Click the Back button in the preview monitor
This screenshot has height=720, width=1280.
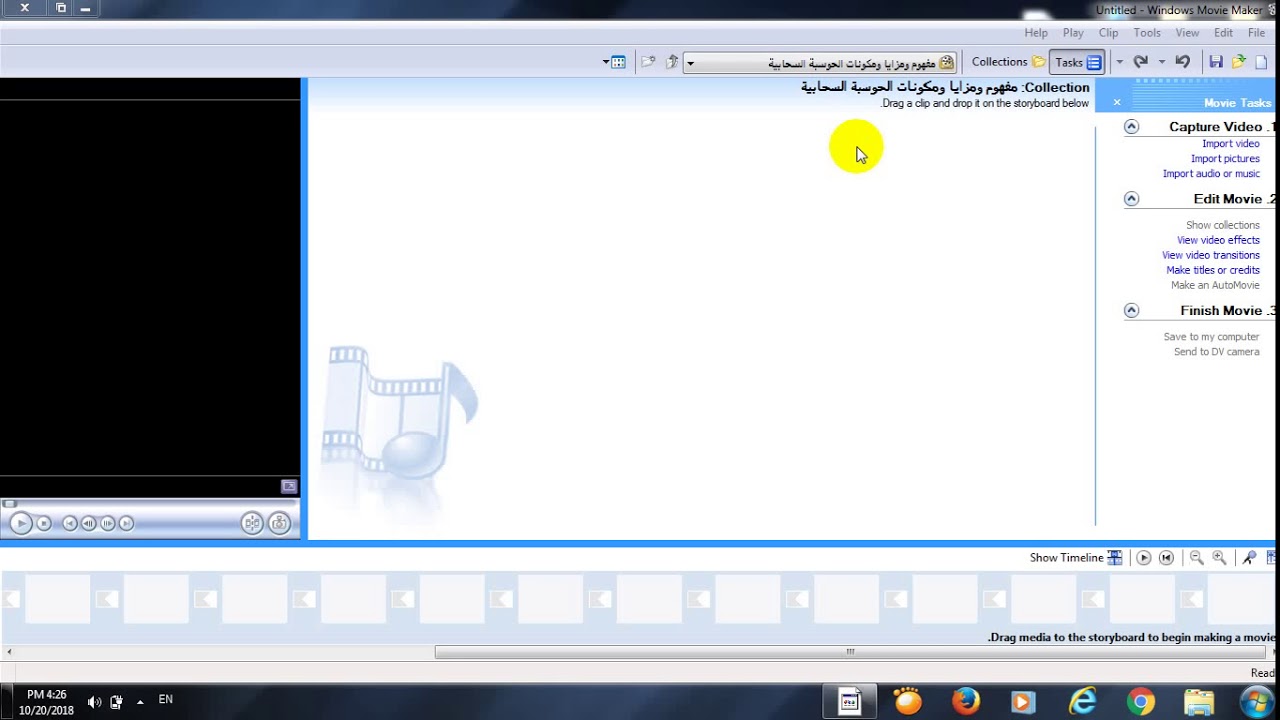tap(70, 523)
